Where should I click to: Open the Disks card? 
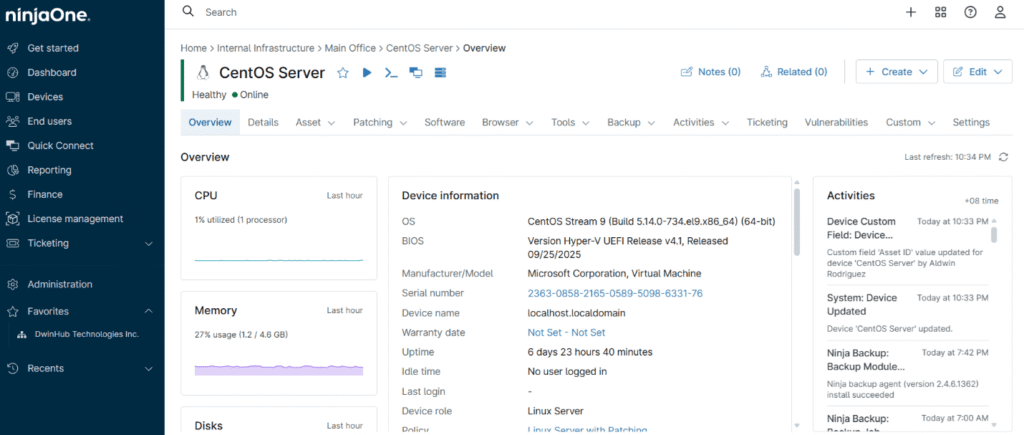click(279, 421)
